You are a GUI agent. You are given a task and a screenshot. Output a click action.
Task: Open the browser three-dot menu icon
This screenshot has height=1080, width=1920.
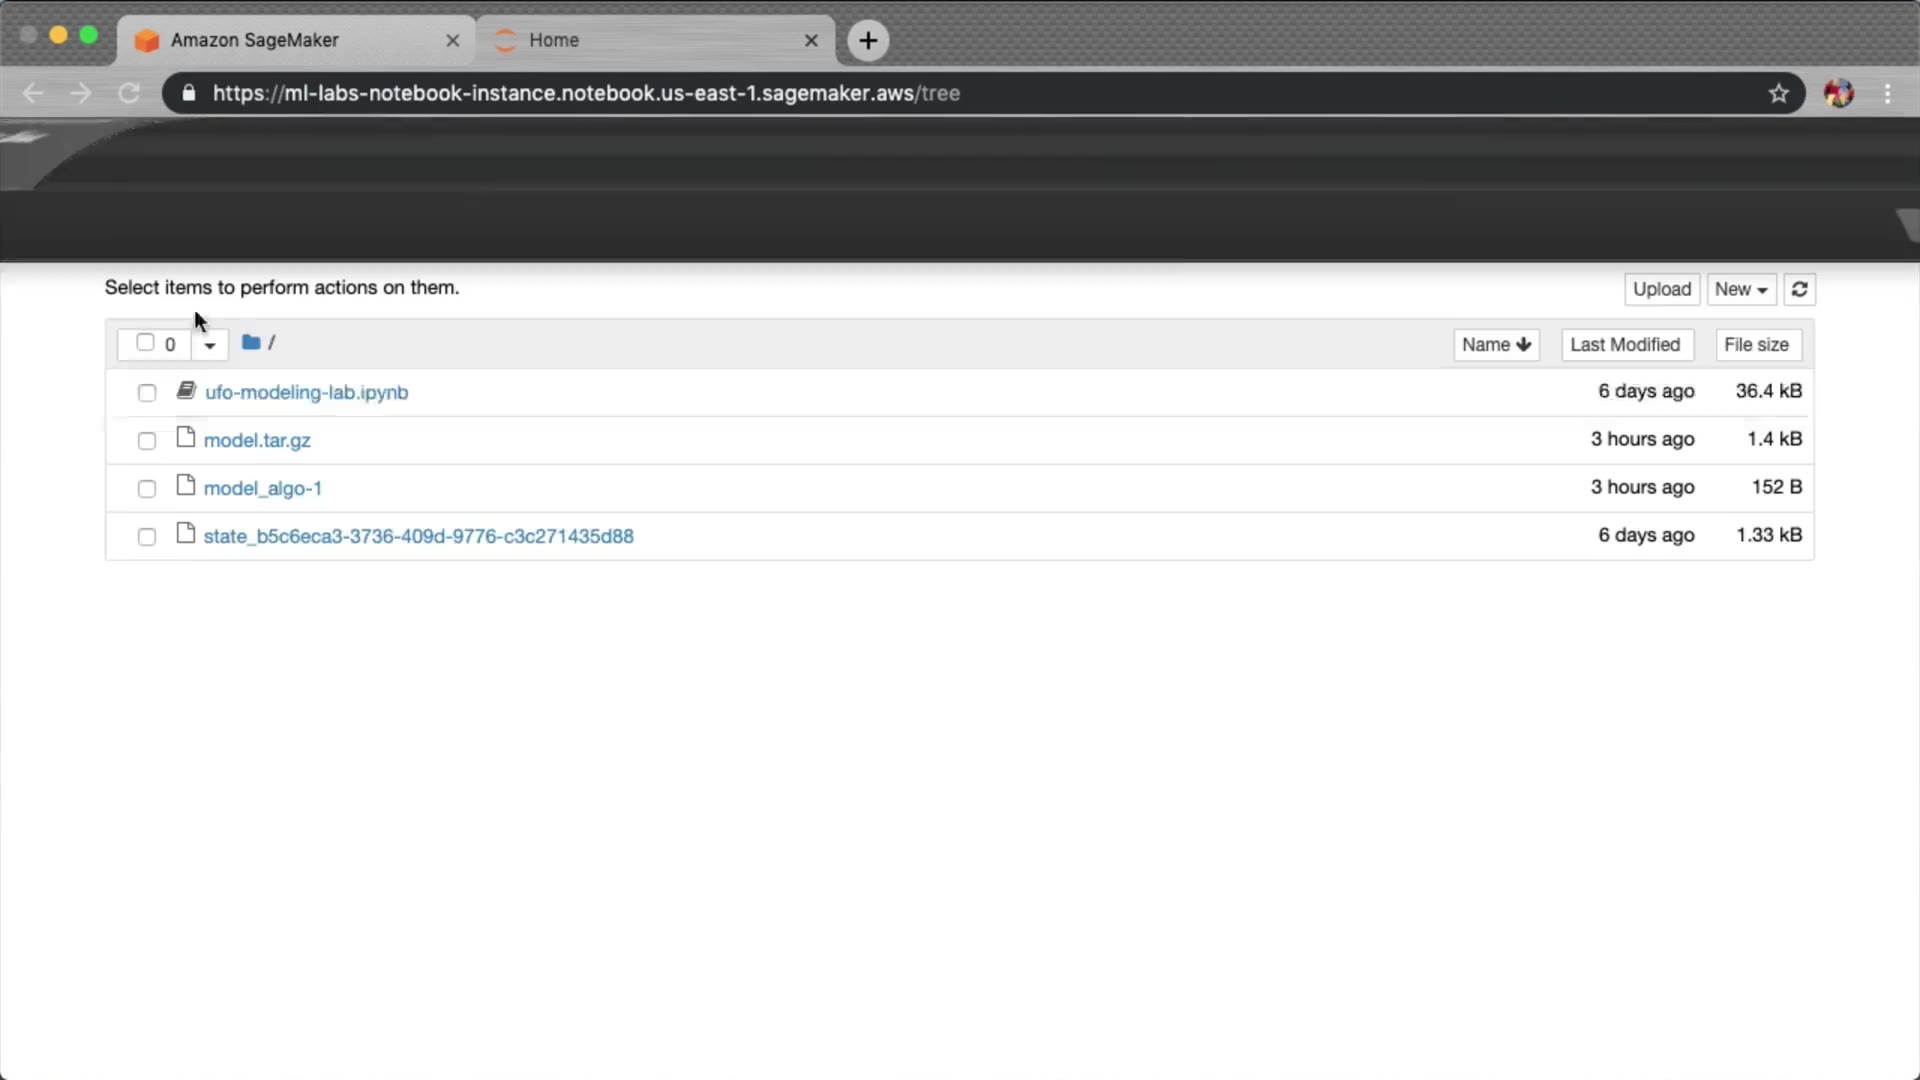point(1887,93)
